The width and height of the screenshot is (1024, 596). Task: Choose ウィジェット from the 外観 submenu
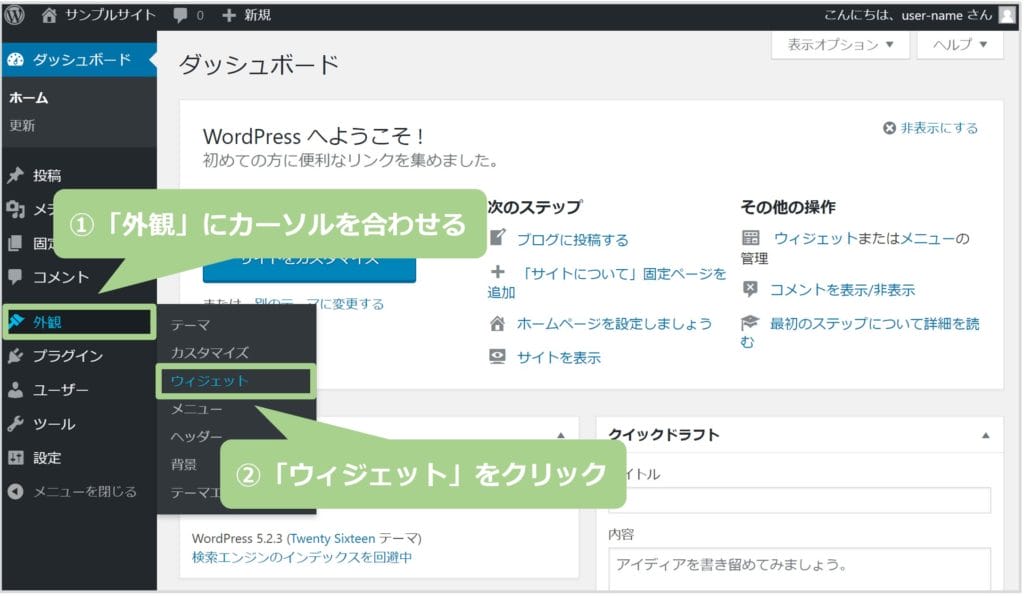click(210, 381)
